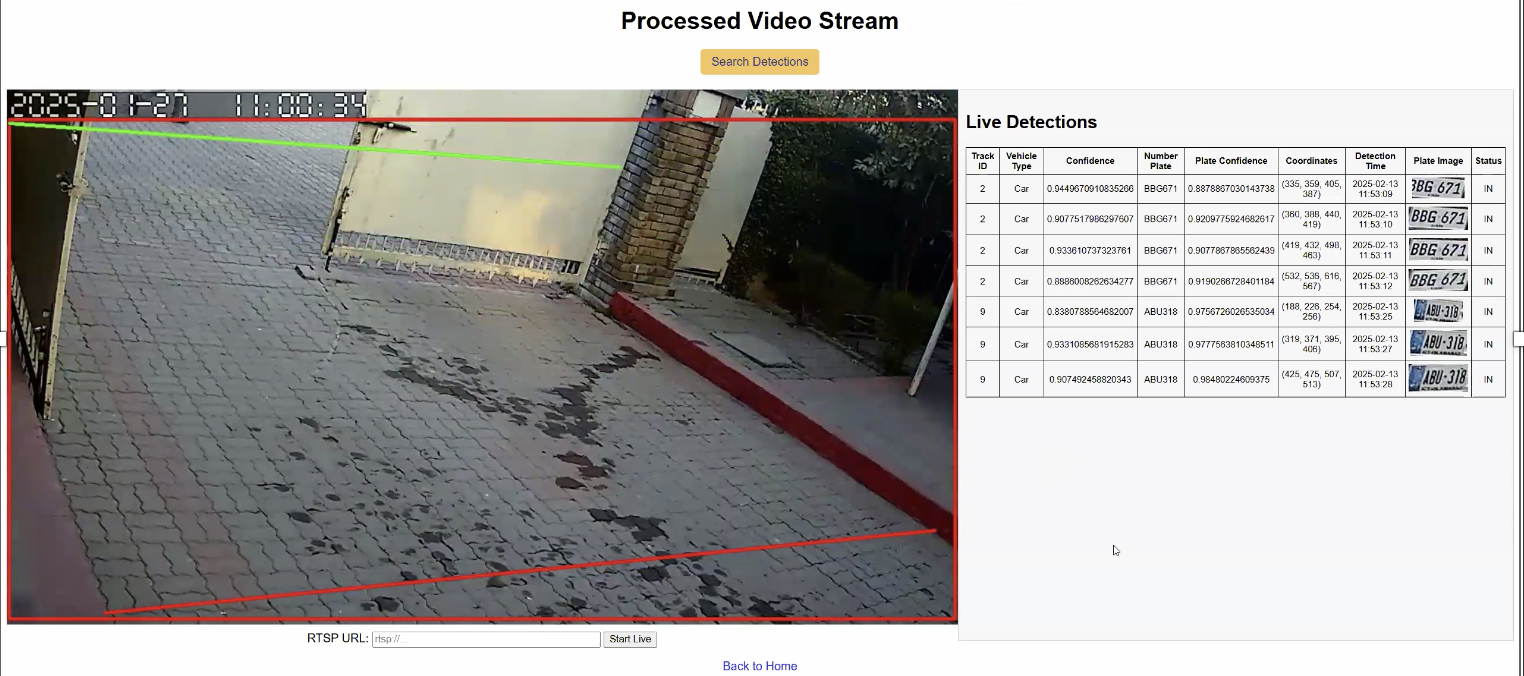This screenshot has width=1524, height=676.
Task: View BBG671 plate image from 11:53:11
Action: coord(1437,249)
